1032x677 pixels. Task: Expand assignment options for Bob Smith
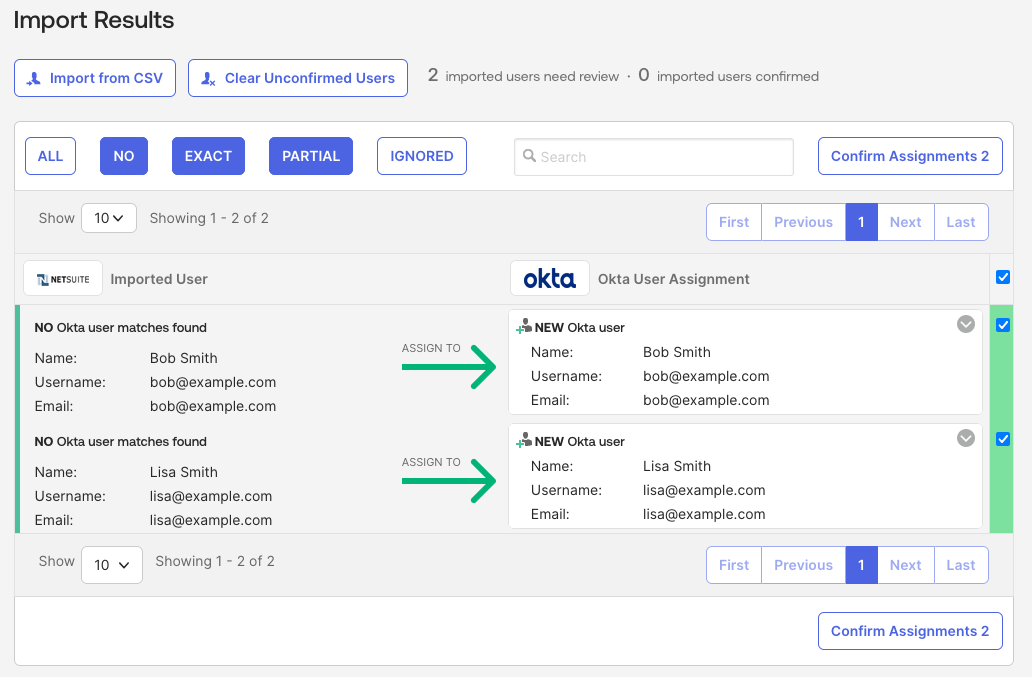point(966,324)
